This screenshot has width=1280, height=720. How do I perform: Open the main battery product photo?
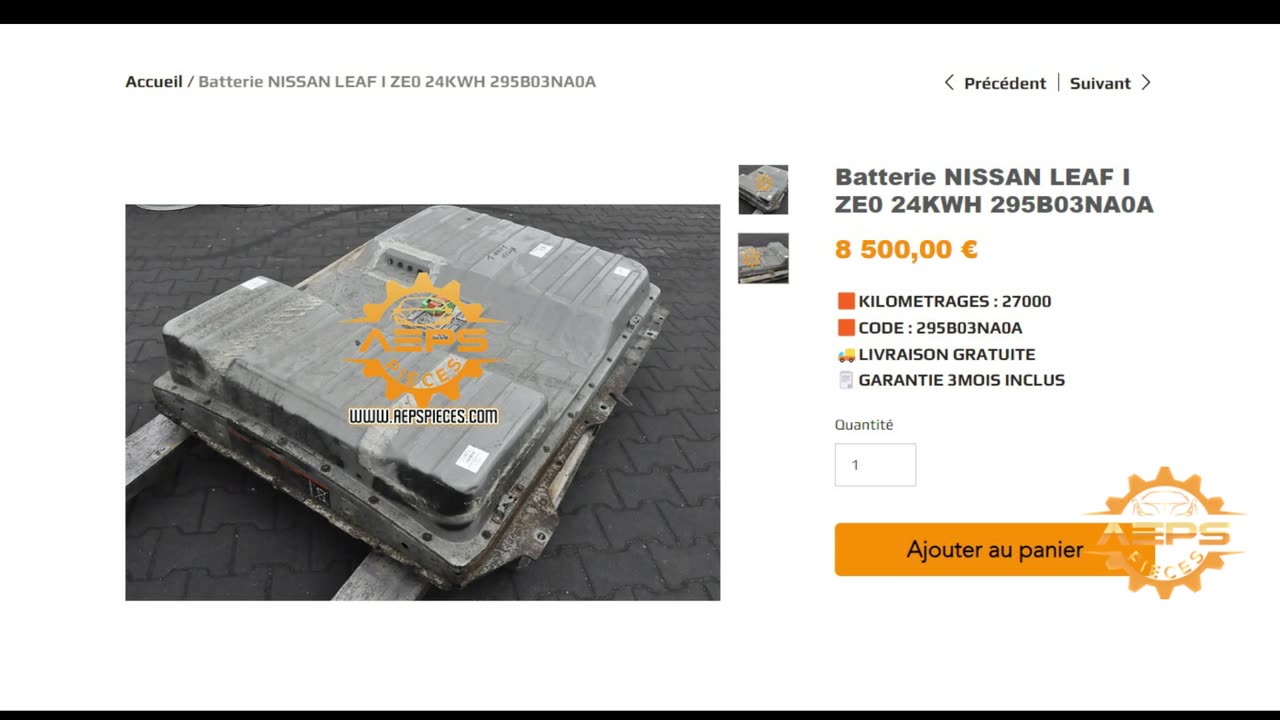click(x=422, y=402)
